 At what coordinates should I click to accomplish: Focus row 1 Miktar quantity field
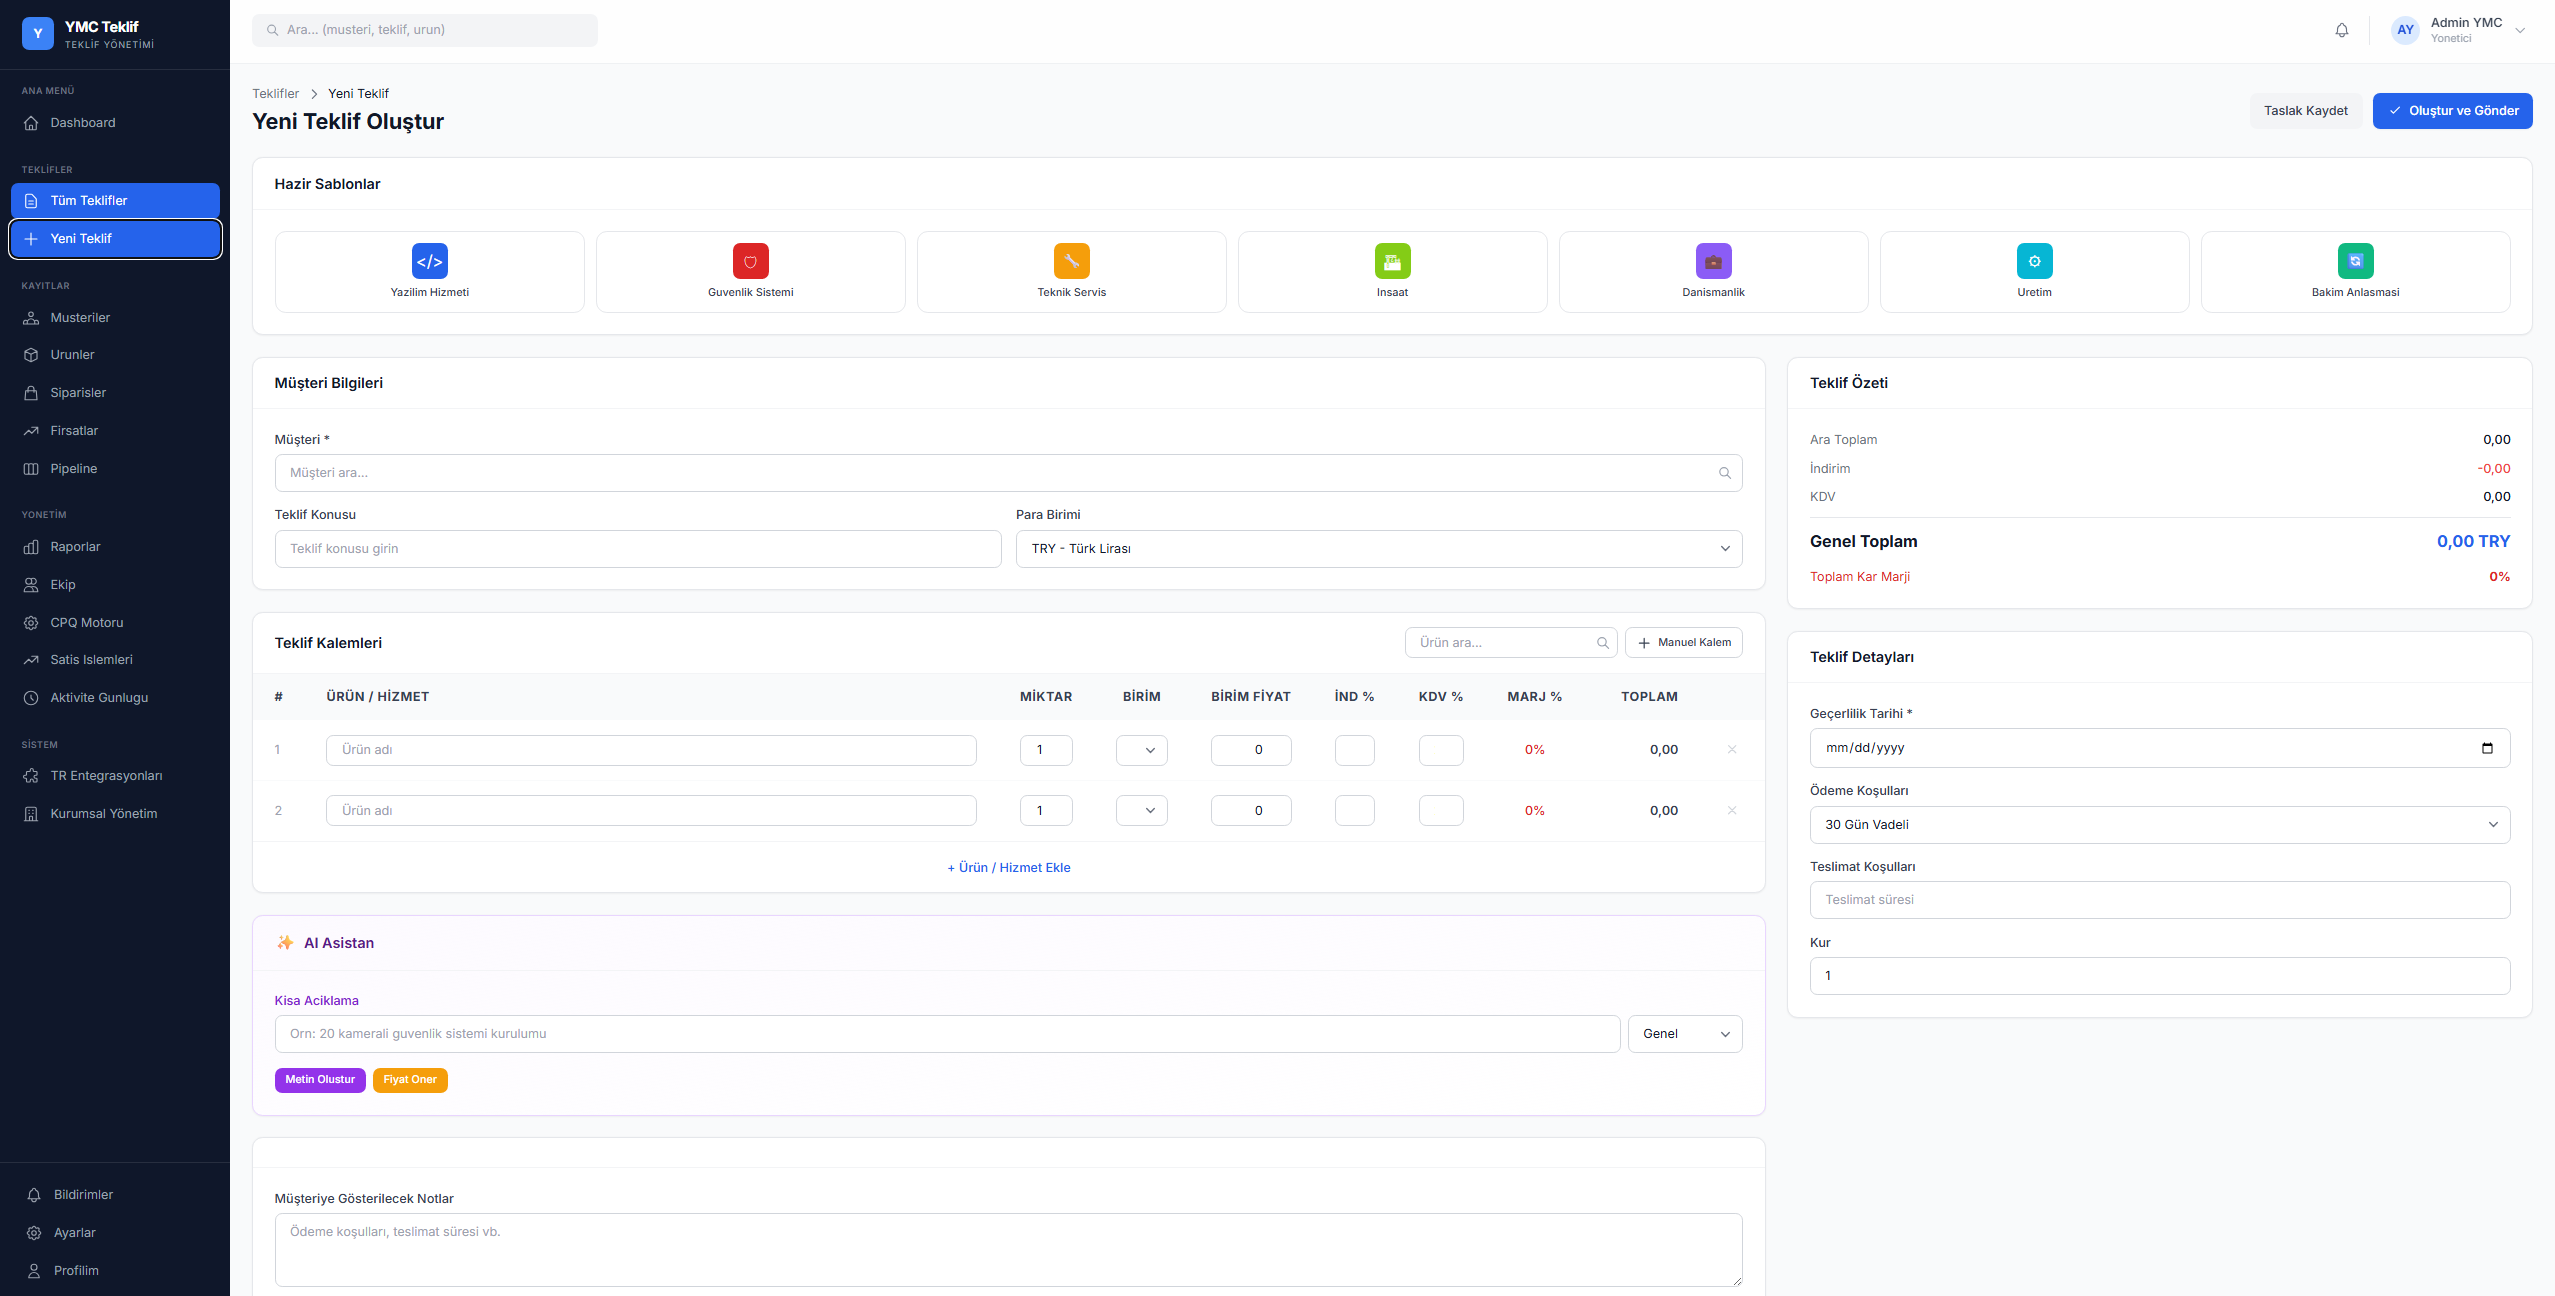[x=1046, y=750]
